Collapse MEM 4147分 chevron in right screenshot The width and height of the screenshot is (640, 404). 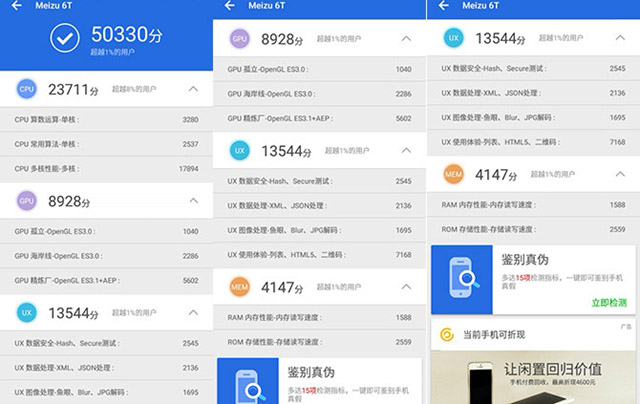coord(620,174)
